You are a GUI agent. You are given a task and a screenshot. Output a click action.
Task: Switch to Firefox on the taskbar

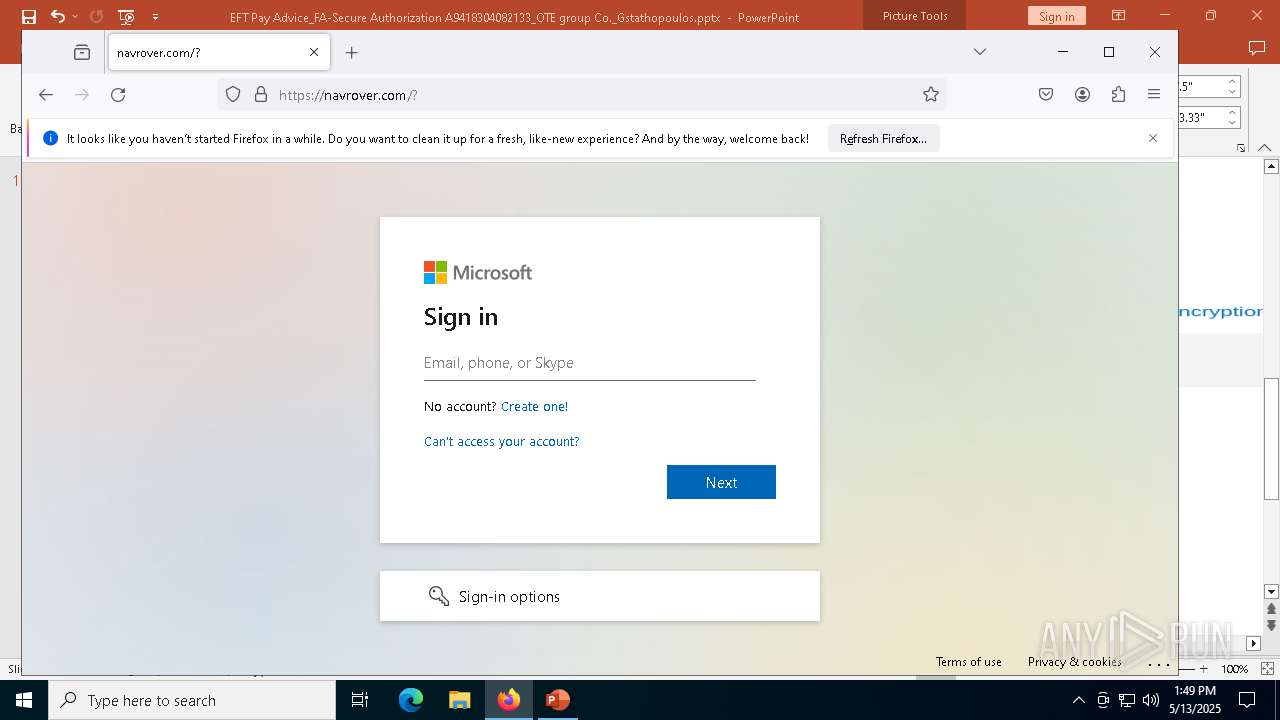click(x=509, y=700)
